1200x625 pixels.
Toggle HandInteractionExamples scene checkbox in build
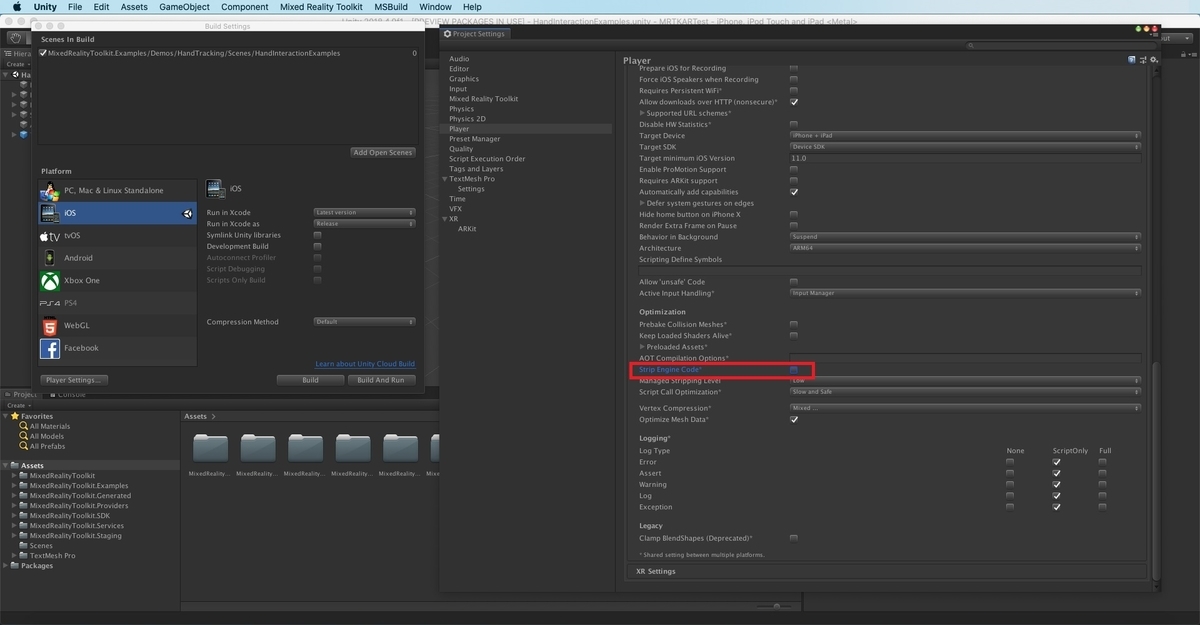(44, 53)
